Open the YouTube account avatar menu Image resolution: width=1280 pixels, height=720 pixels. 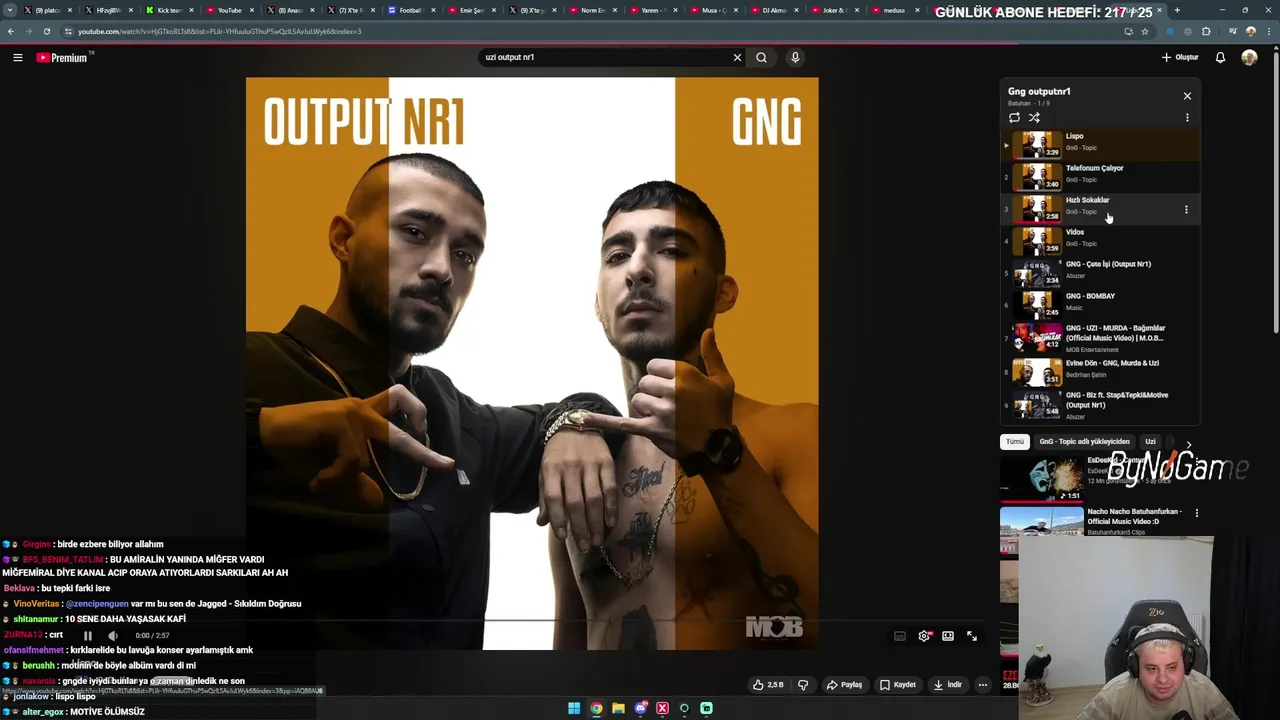pos(1249,58)
